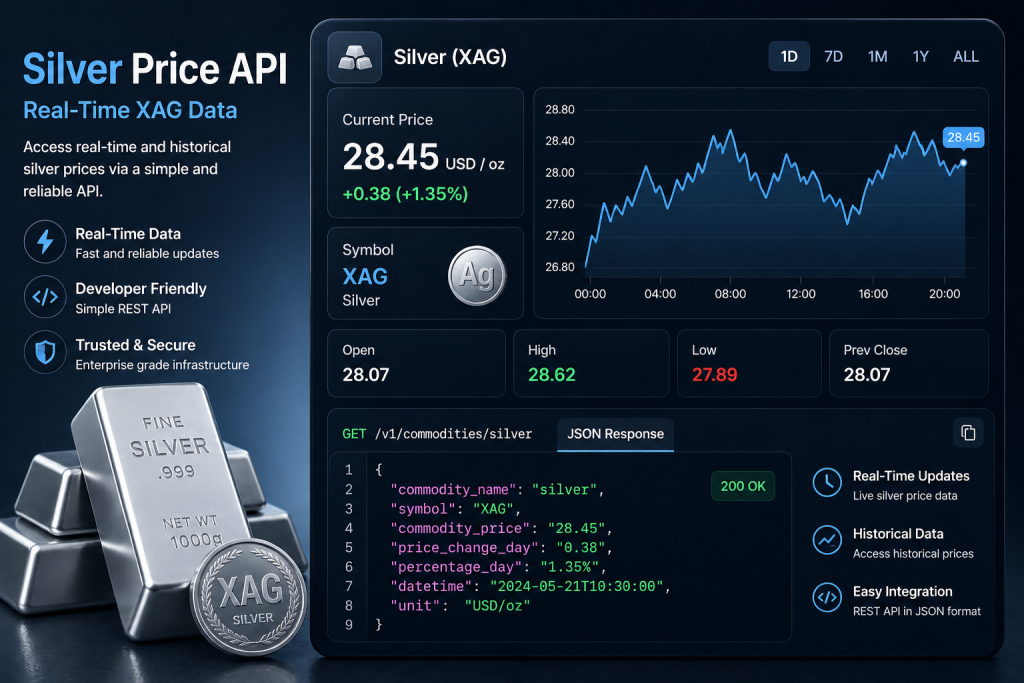Viewport: 1024px width, 683px height.
Task: Click the Real-Time XAG Data subtitle
Action: click(130, 110)
